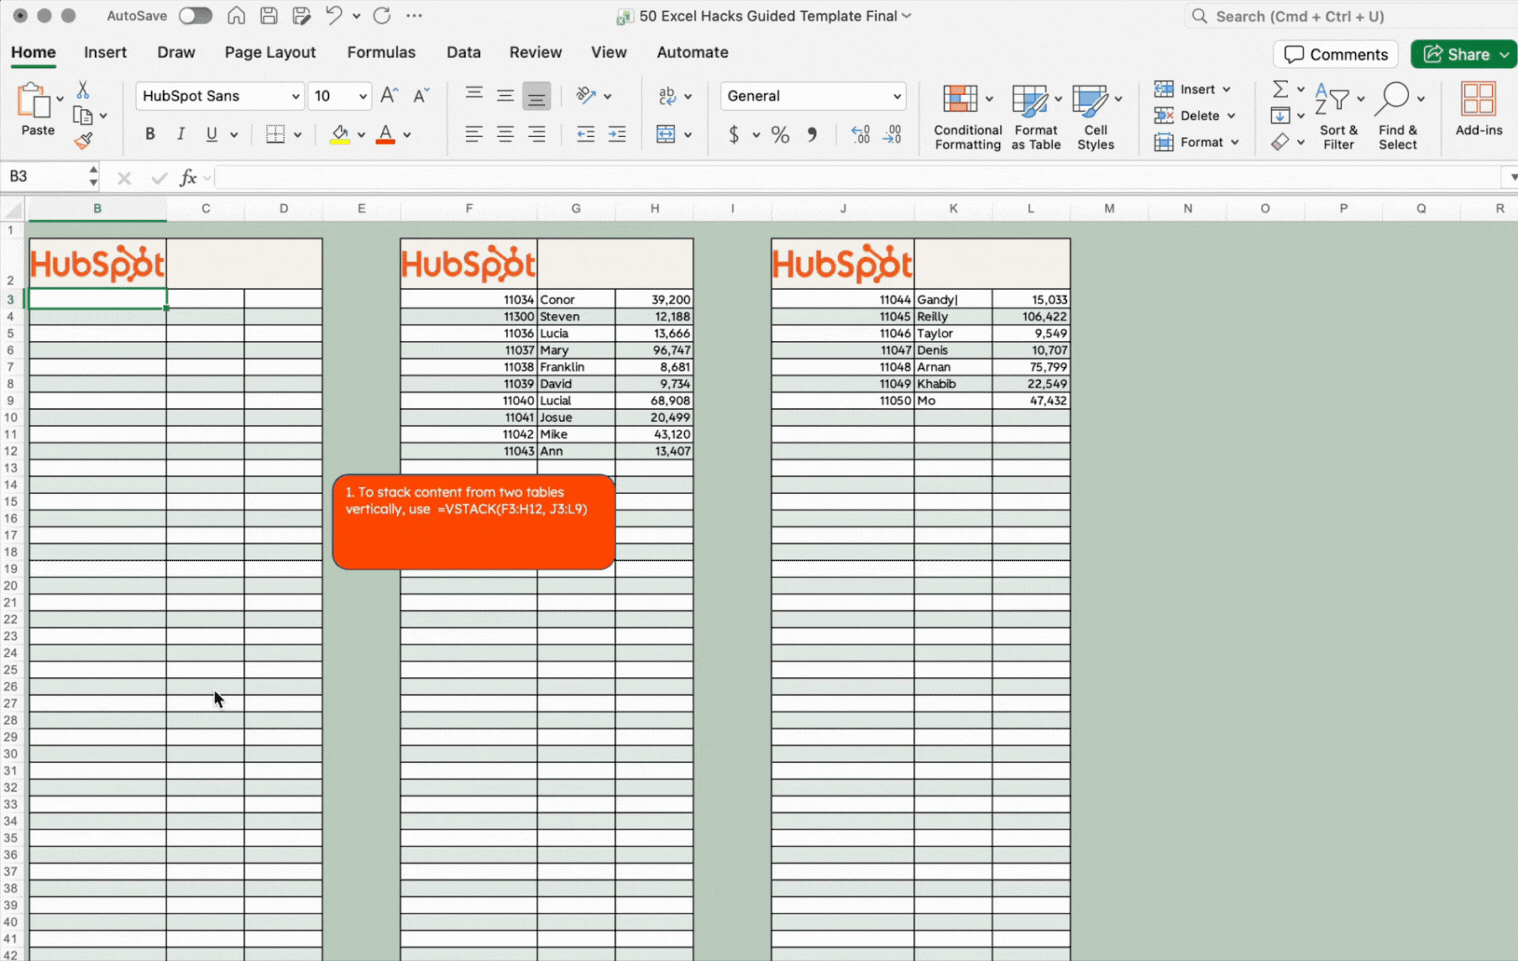Toggle the AutoSave switch
This screenshot has width=1518, height=961.
point(195,16)
